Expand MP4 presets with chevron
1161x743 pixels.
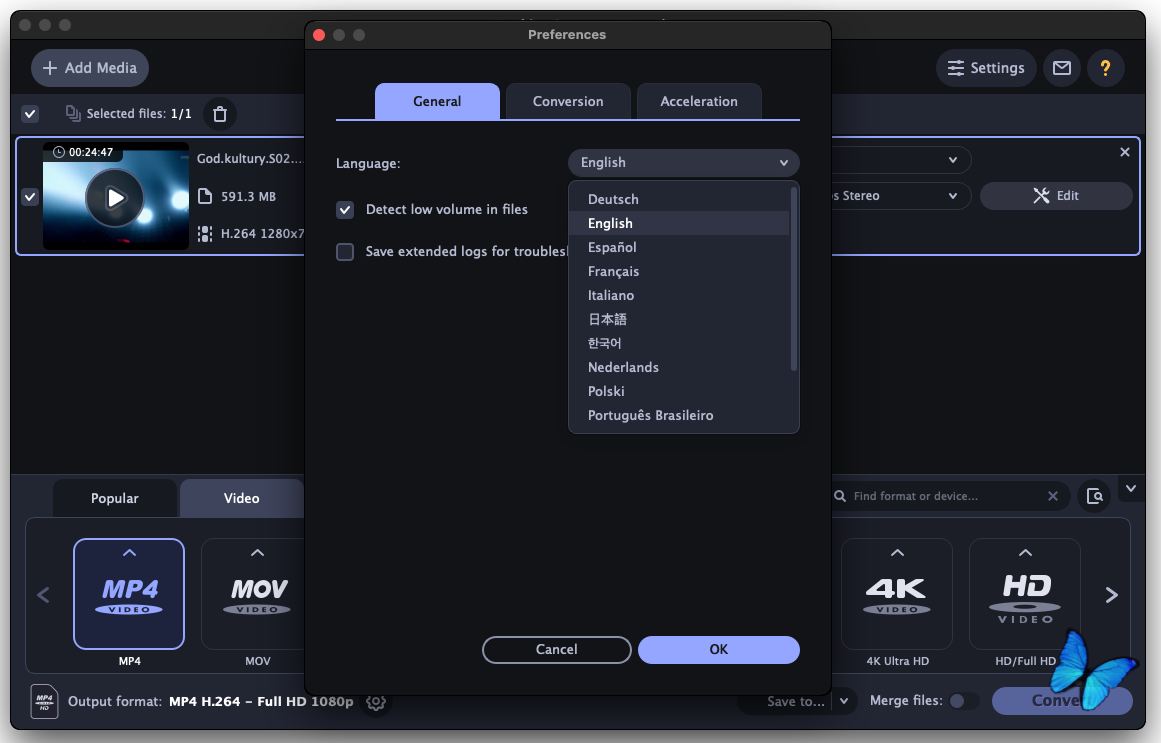pos(129,553)
